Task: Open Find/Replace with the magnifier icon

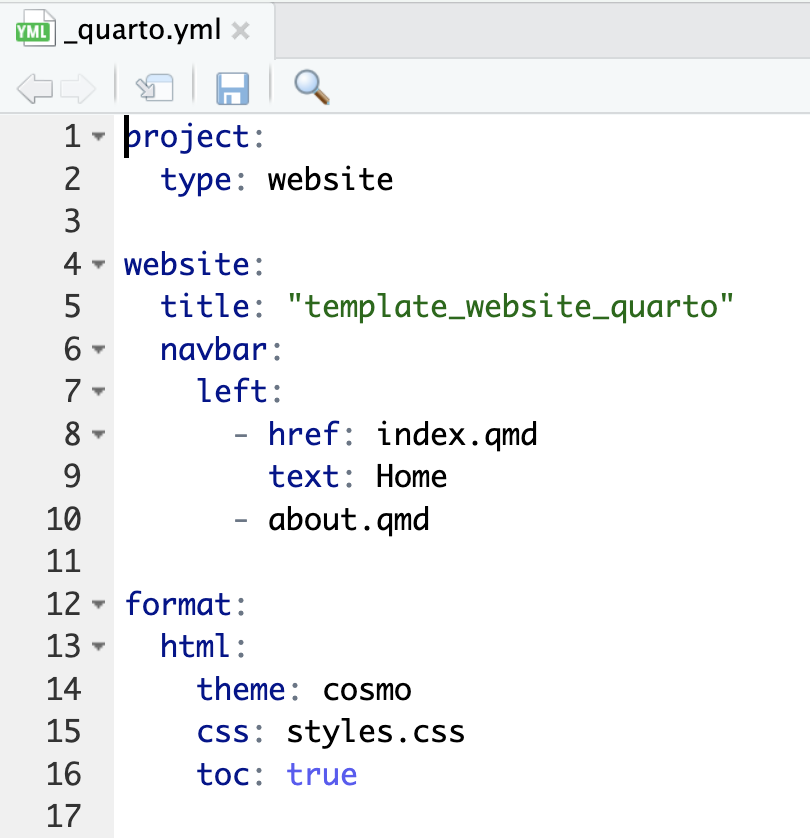Action: tap(312, 88)
